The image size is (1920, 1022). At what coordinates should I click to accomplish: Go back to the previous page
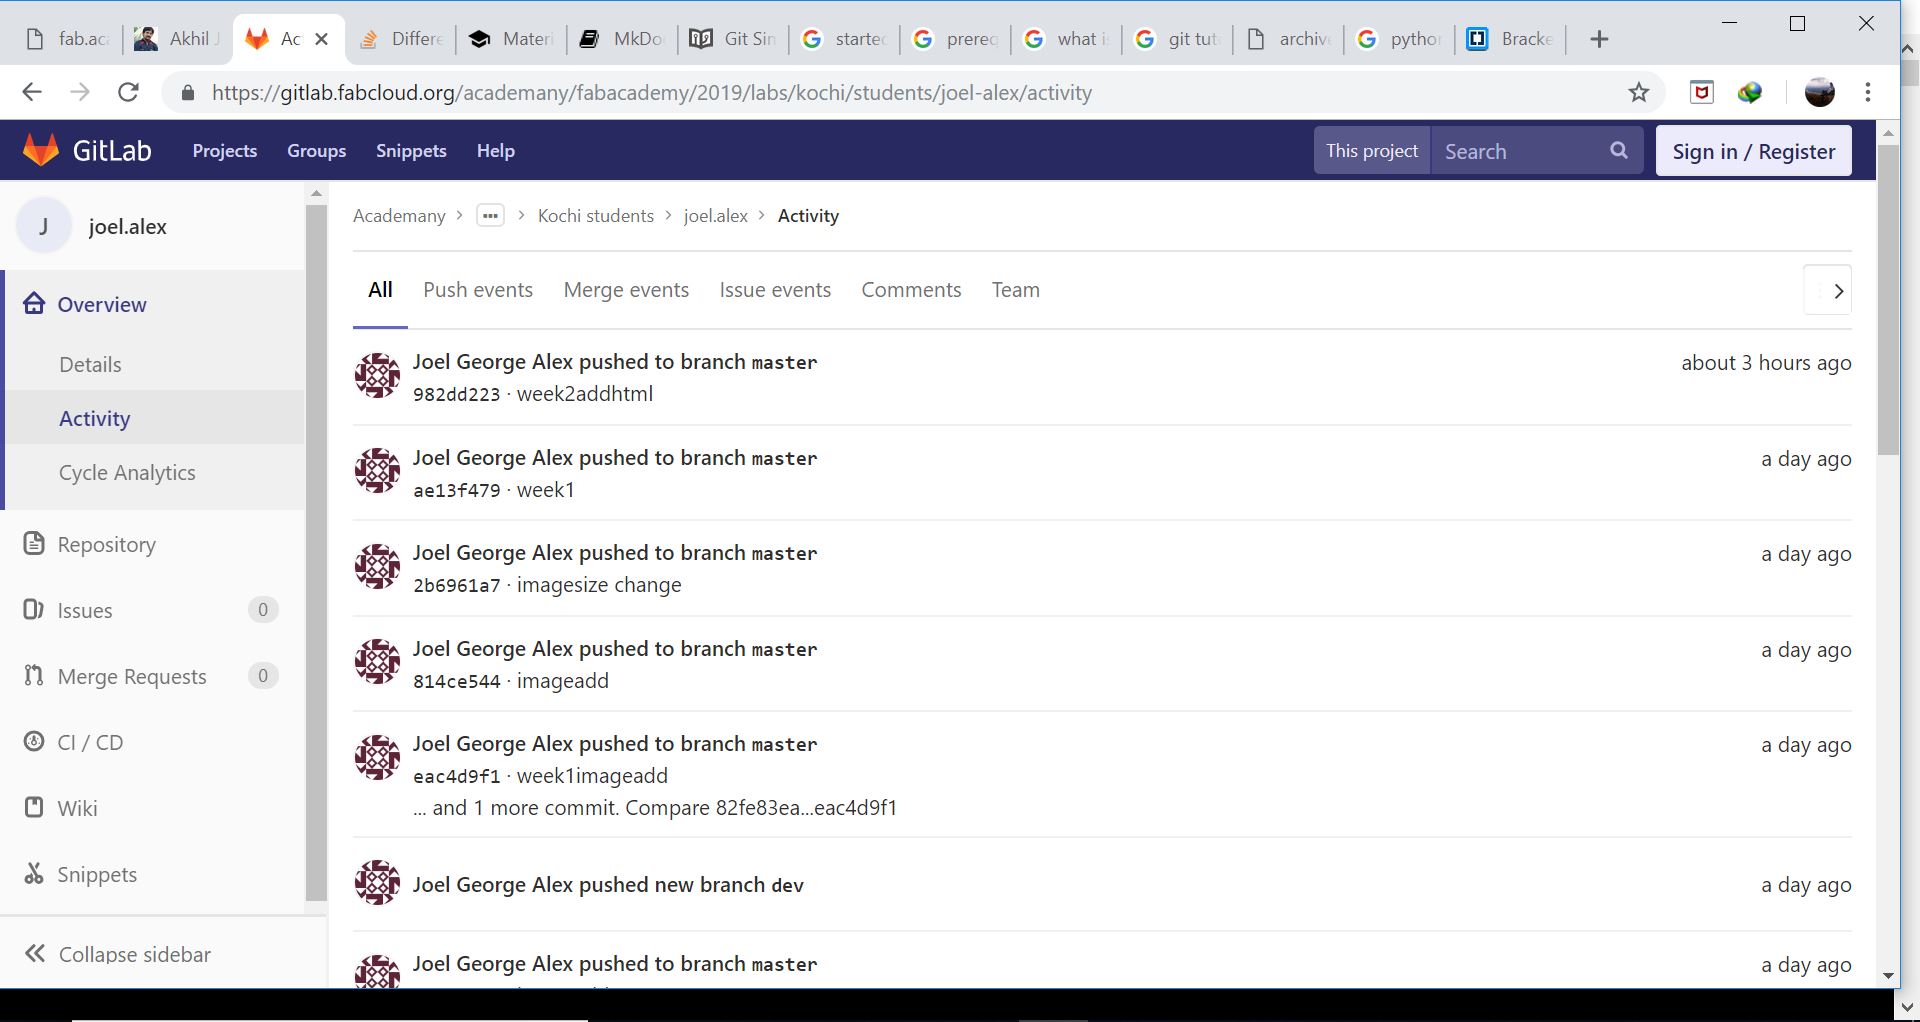click(32, 93)
